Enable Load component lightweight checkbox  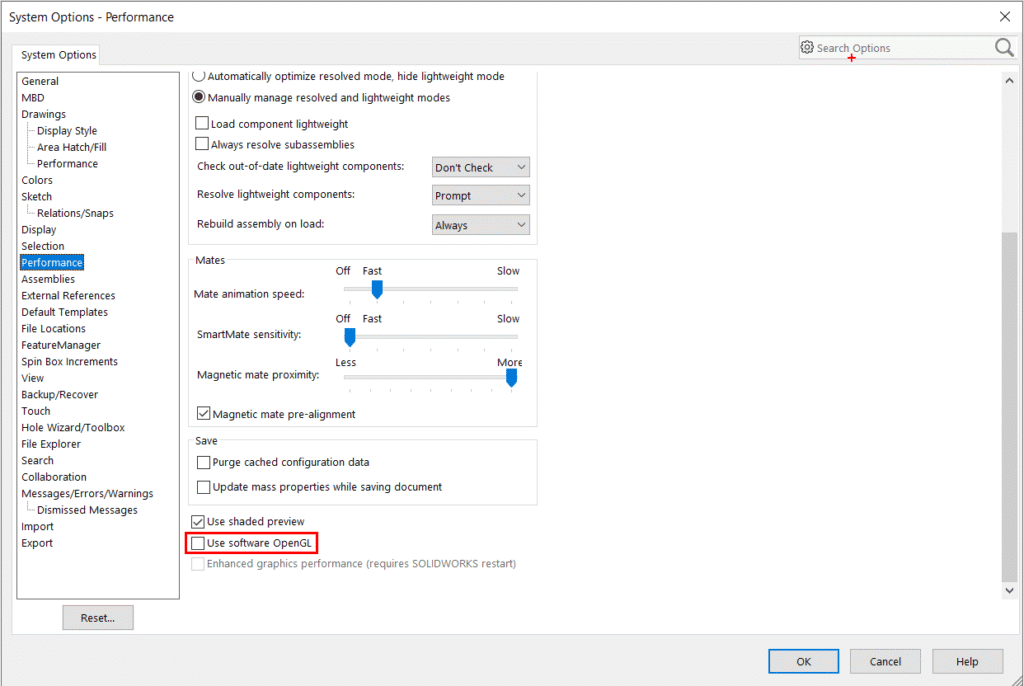202,123
